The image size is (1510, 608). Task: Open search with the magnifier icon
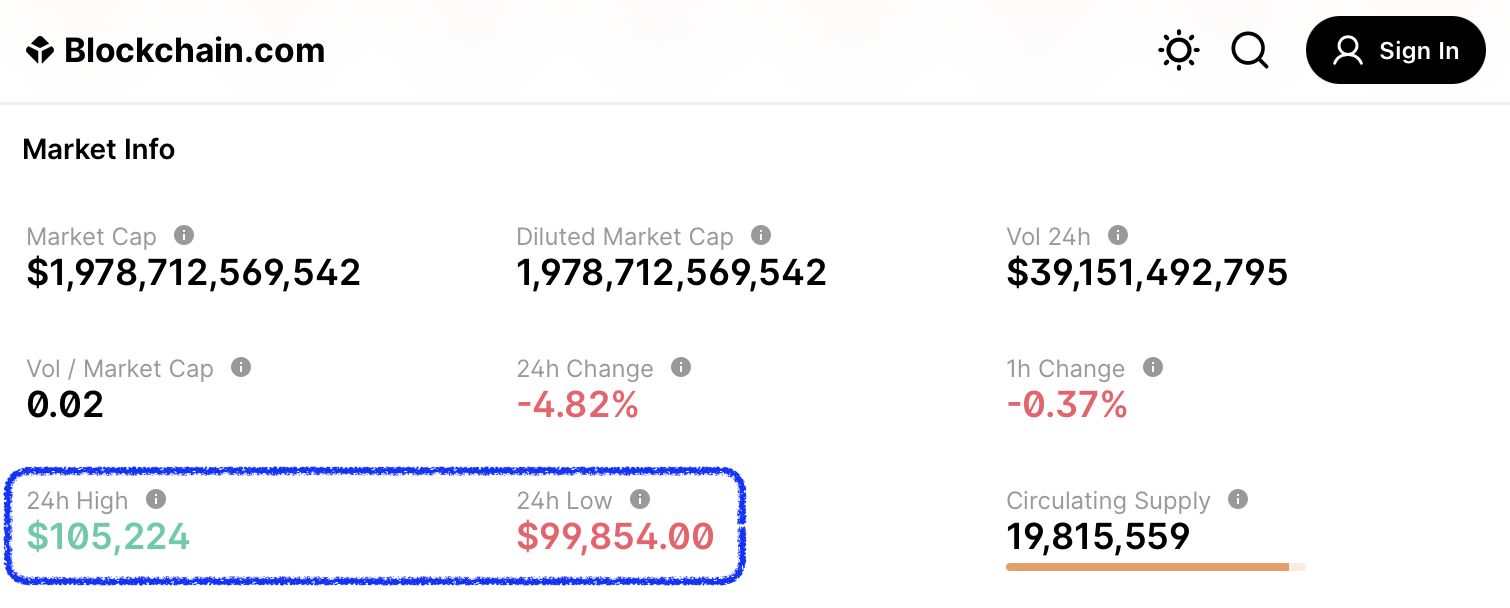pos(1249,50)
